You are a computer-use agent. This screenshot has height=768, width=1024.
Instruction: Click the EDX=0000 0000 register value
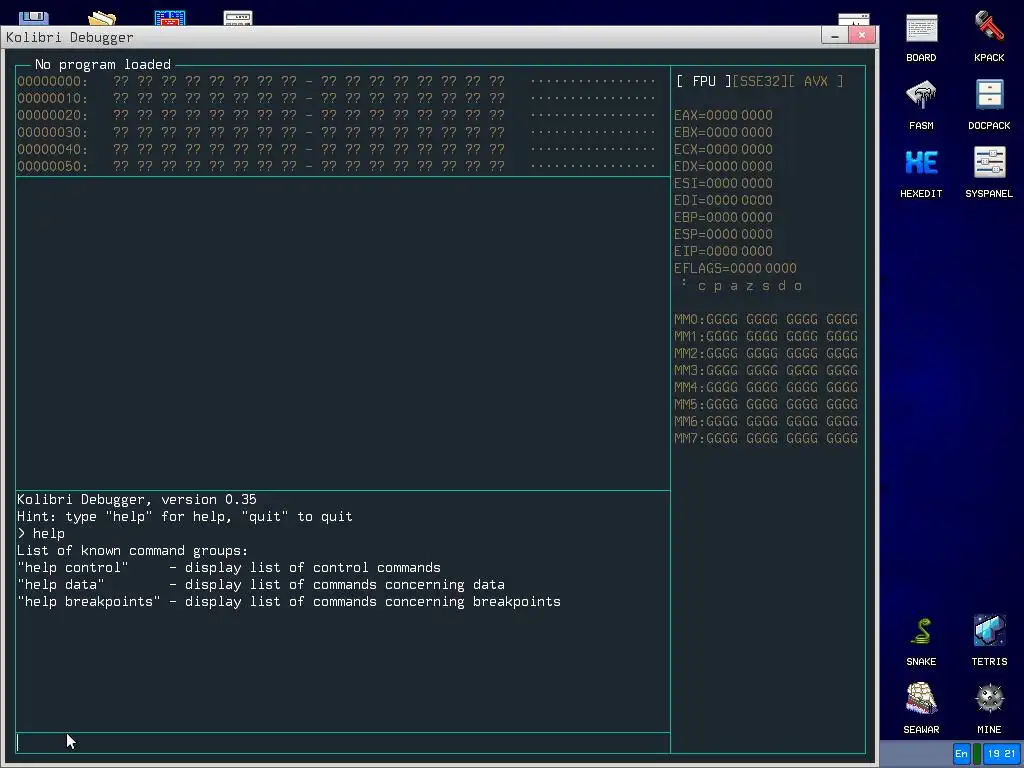click(723, 166)
